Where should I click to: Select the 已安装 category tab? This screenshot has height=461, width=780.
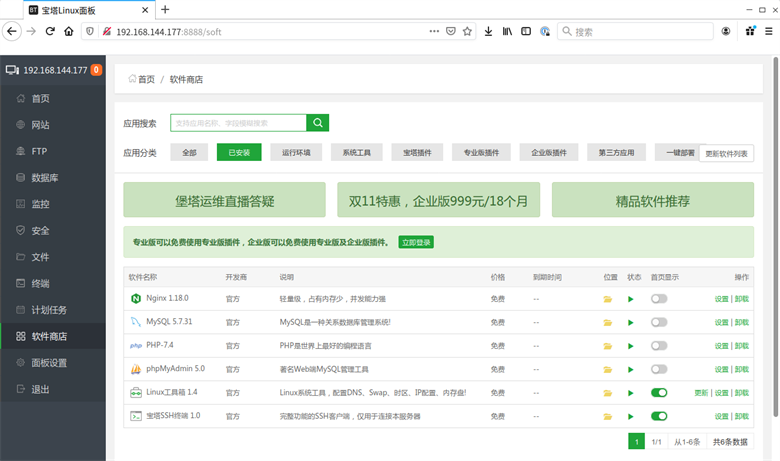click(239, 152)
